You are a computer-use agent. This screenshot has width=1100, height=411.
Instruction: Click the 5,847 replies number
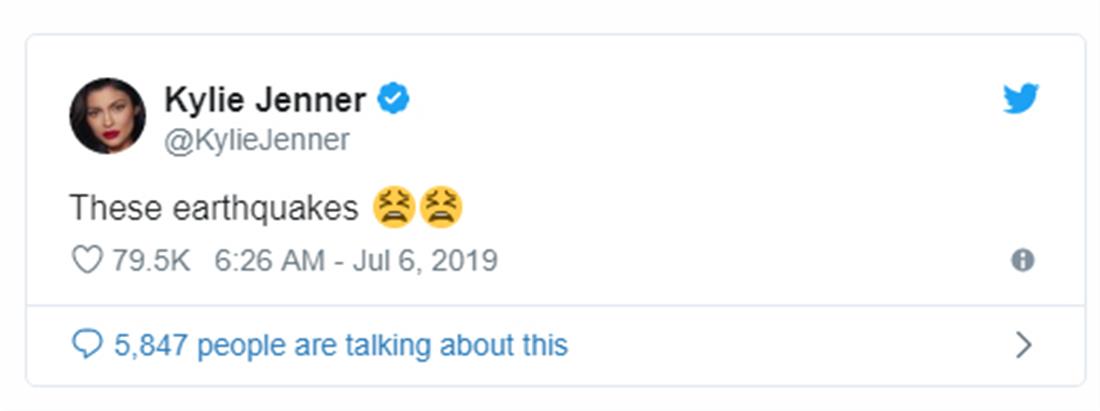(151, 346)
